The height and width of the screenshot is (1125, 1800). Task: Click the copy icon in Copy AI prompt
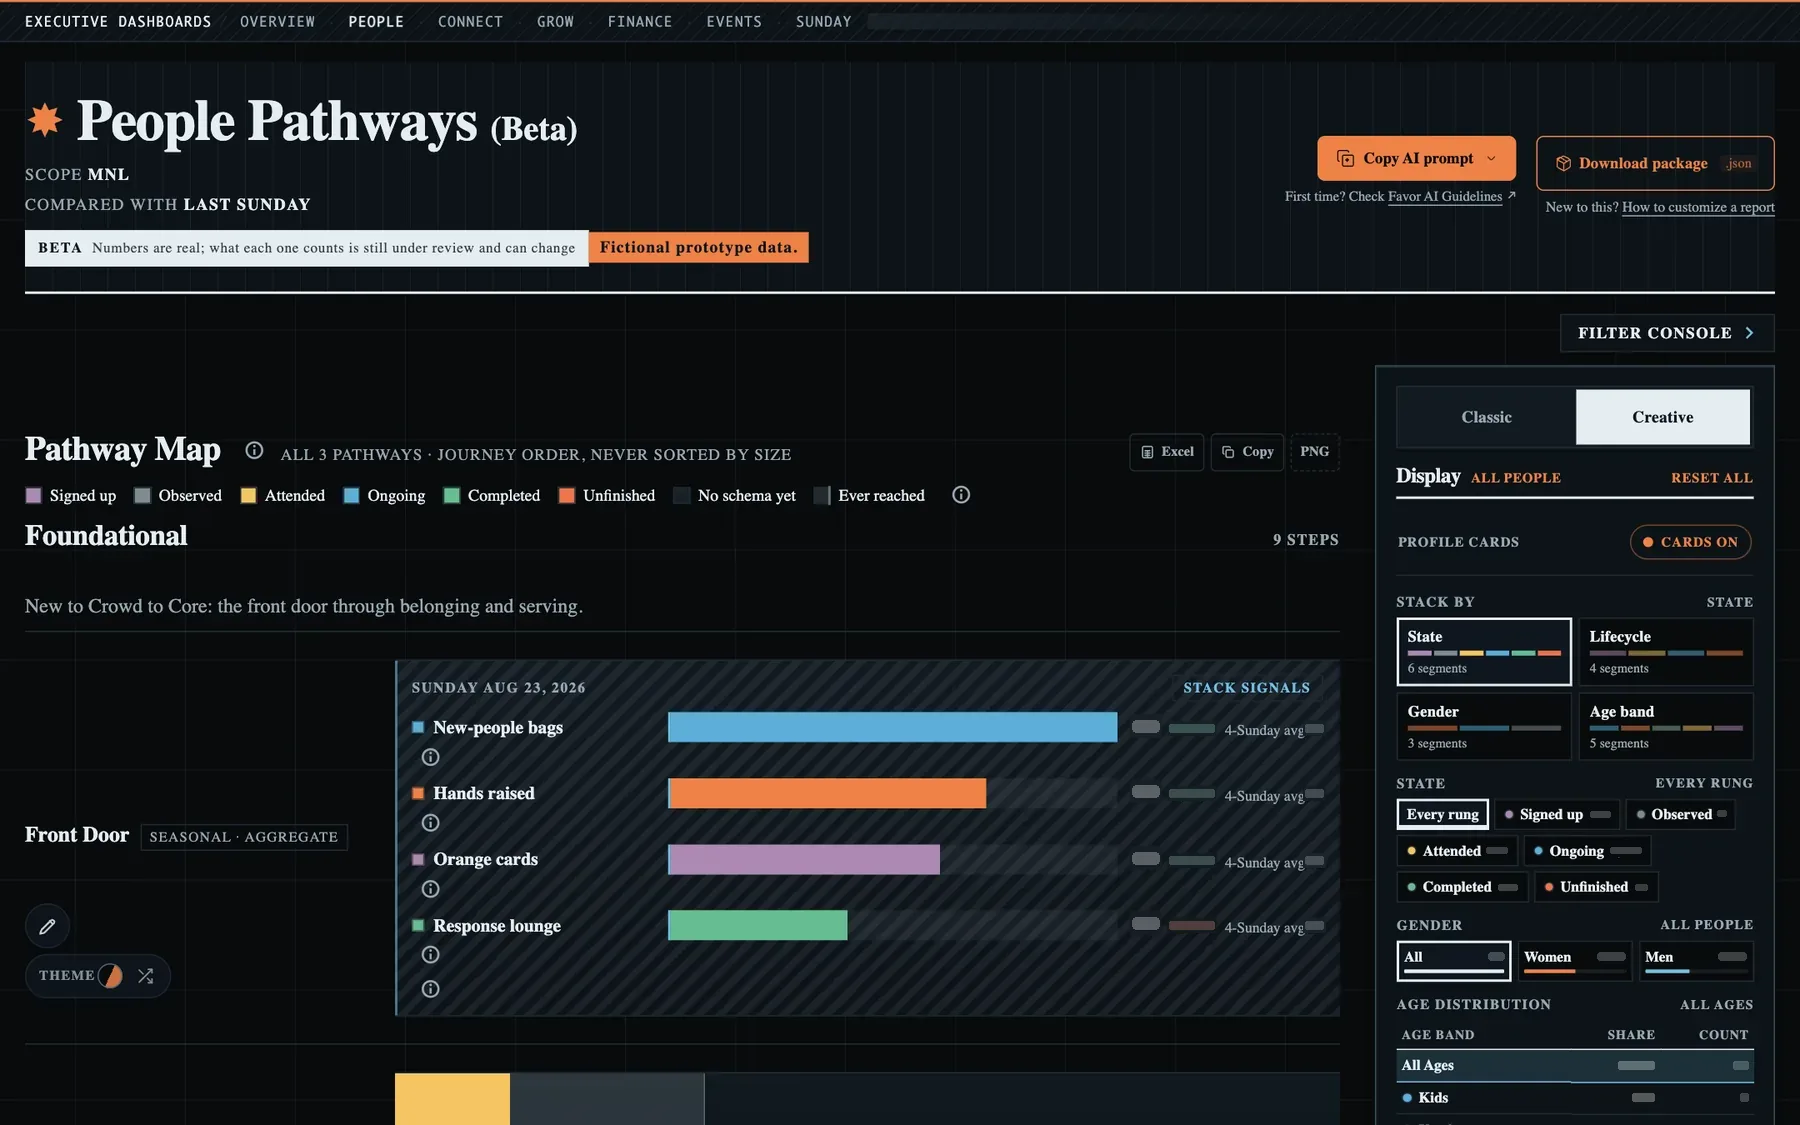[x=1346, y=159]
